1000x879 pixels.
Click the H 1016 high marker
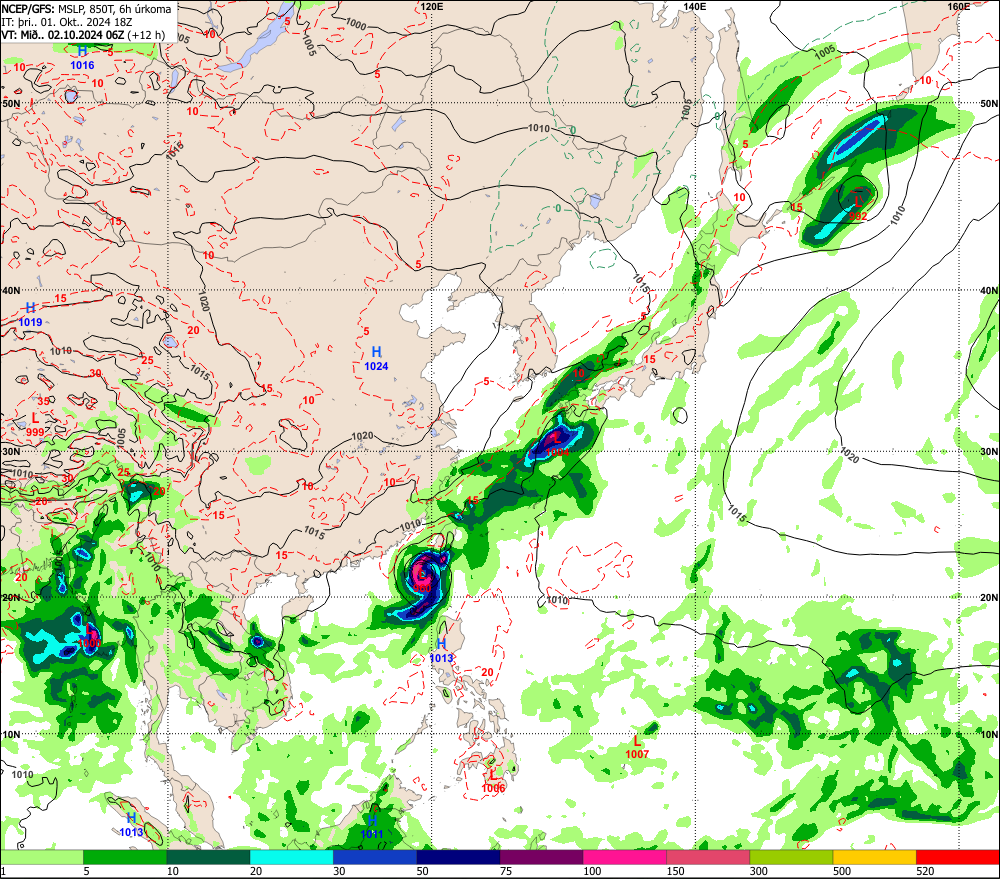point(82,57)
